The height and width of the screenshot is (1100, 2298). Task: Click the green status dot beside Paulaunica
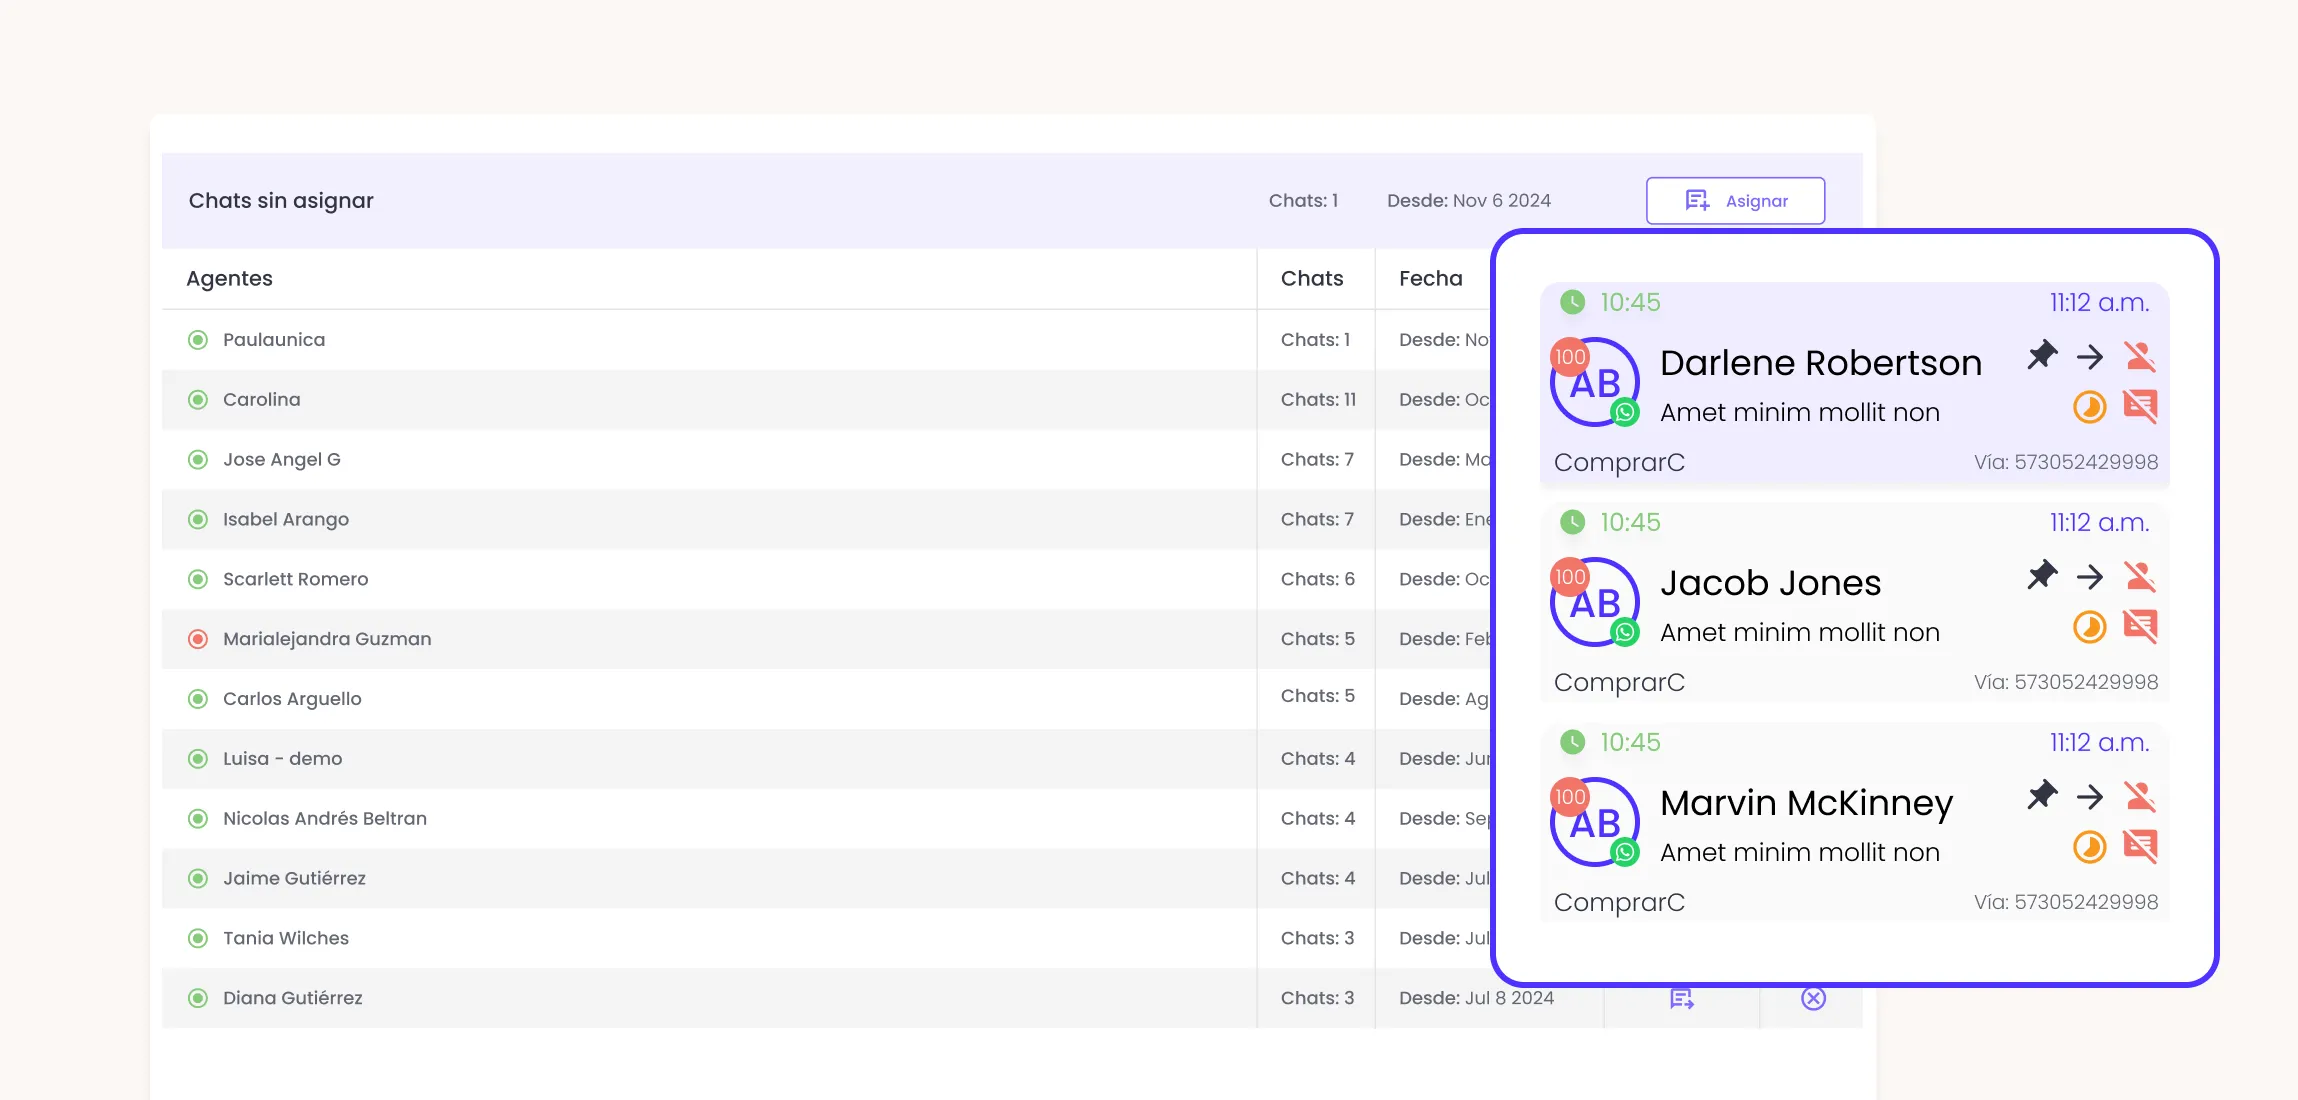[198, 340]
